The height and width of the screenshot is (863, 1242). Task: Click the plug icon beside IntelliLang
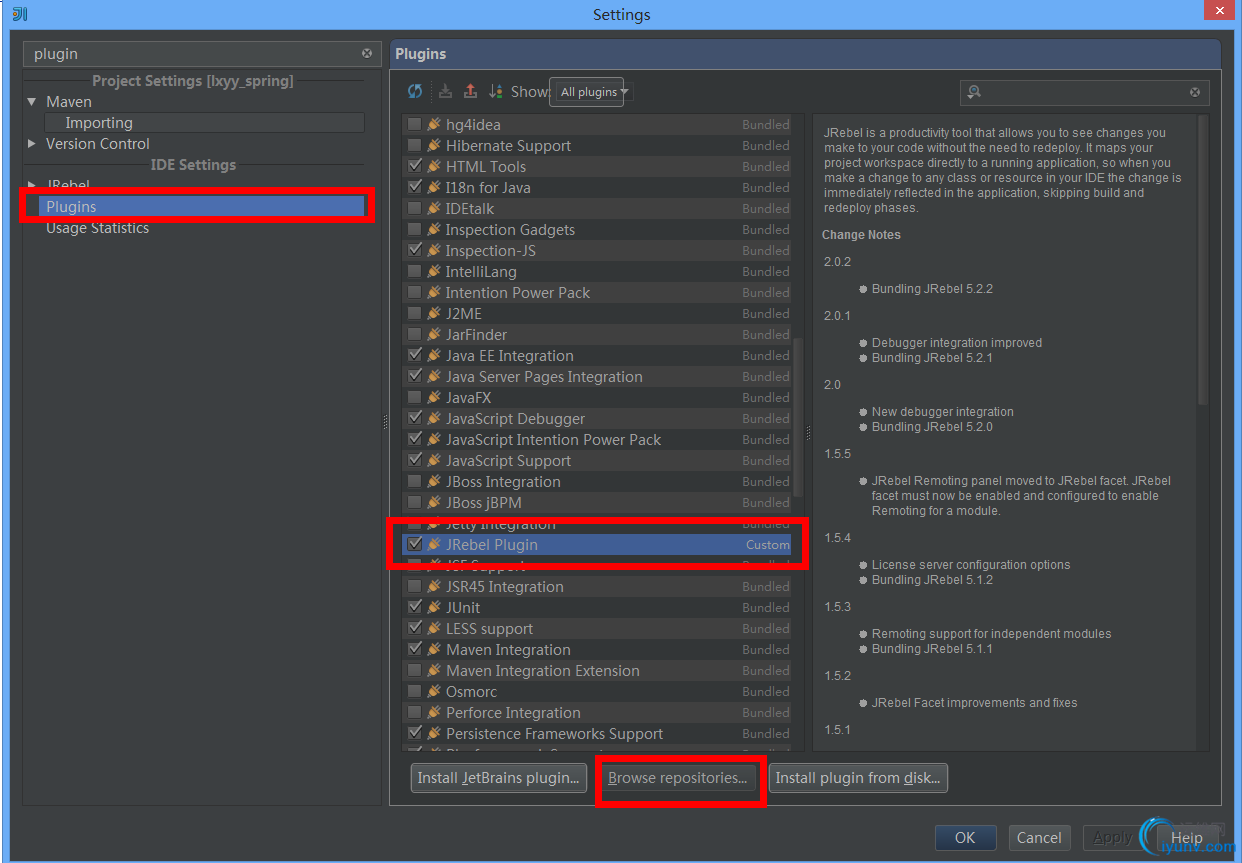[434, 271]
